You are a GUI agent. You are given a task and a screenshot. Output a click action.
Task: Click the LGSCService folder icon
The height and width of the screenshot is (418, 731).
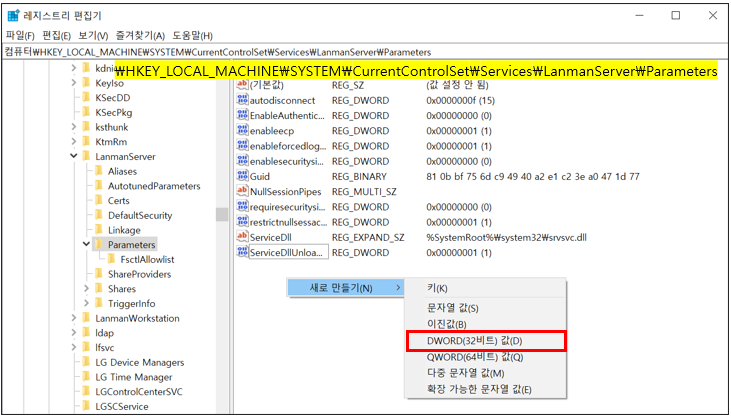pyautogui.click(x=86, y=406)
